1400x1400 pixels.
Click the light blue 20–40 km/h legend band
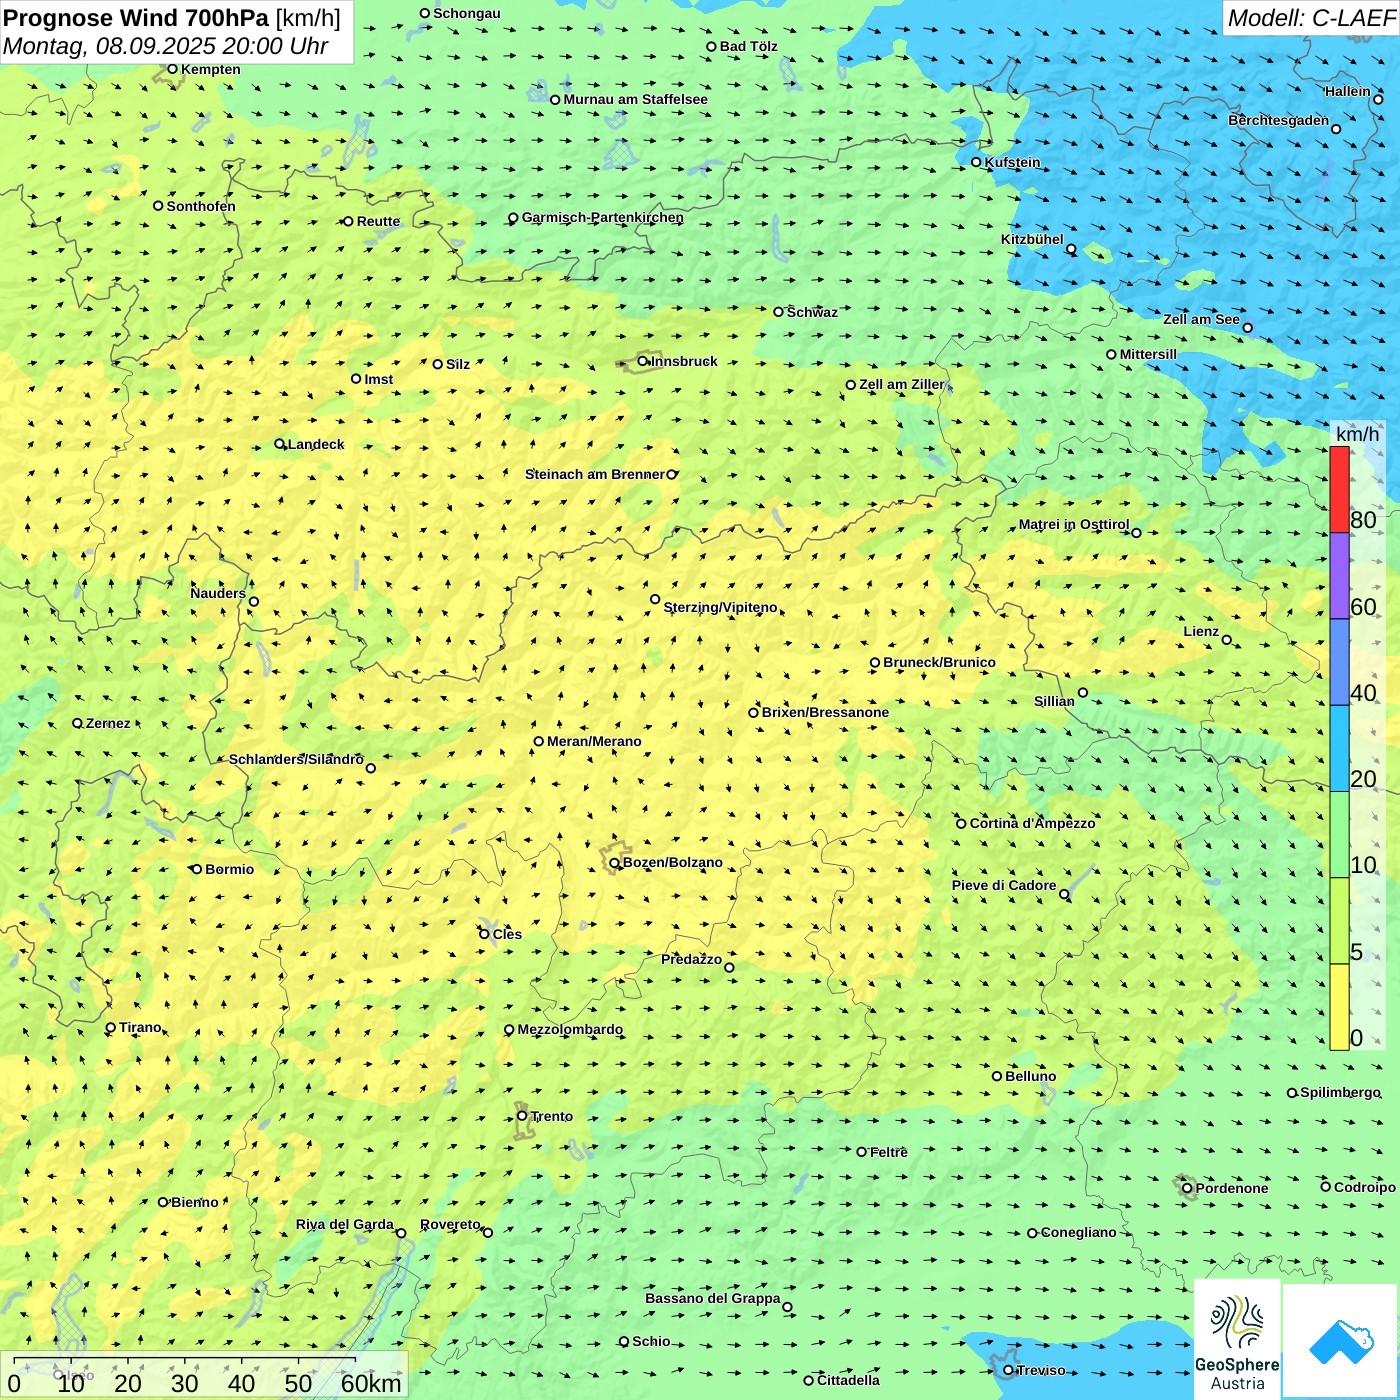[x=1339, y=748]
